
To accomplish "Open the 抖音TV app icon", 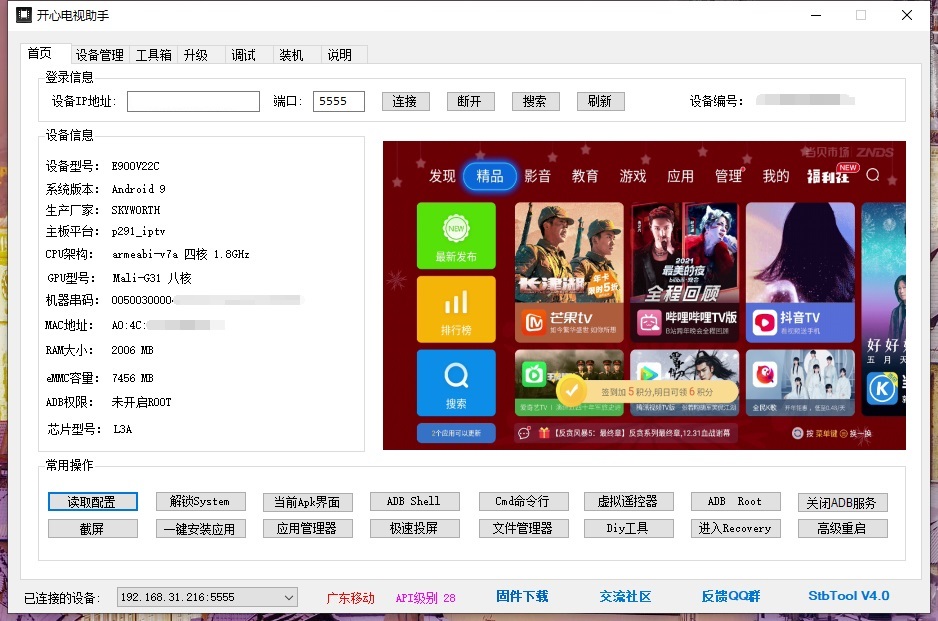I will pyautogui.click(x=765, y=321).
